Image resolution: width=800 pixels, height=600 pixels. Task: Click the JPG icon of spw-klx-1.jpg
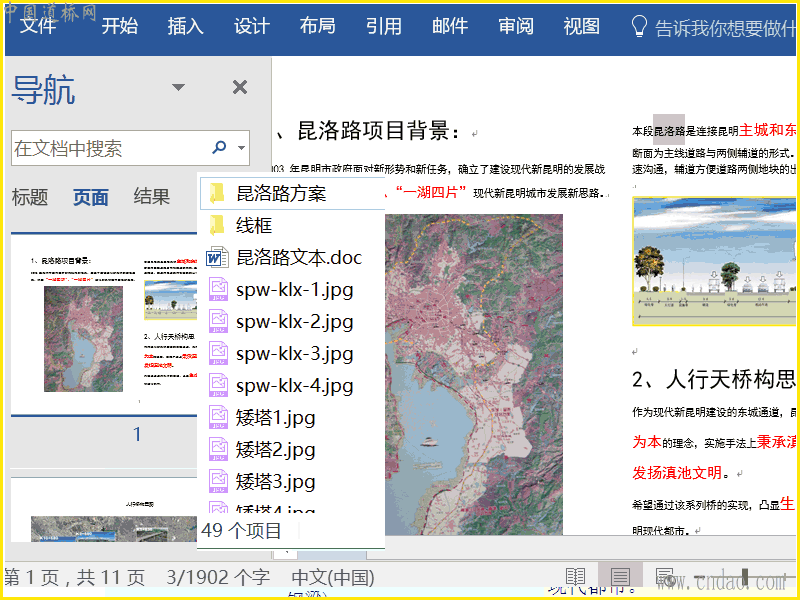click(218, 289)
